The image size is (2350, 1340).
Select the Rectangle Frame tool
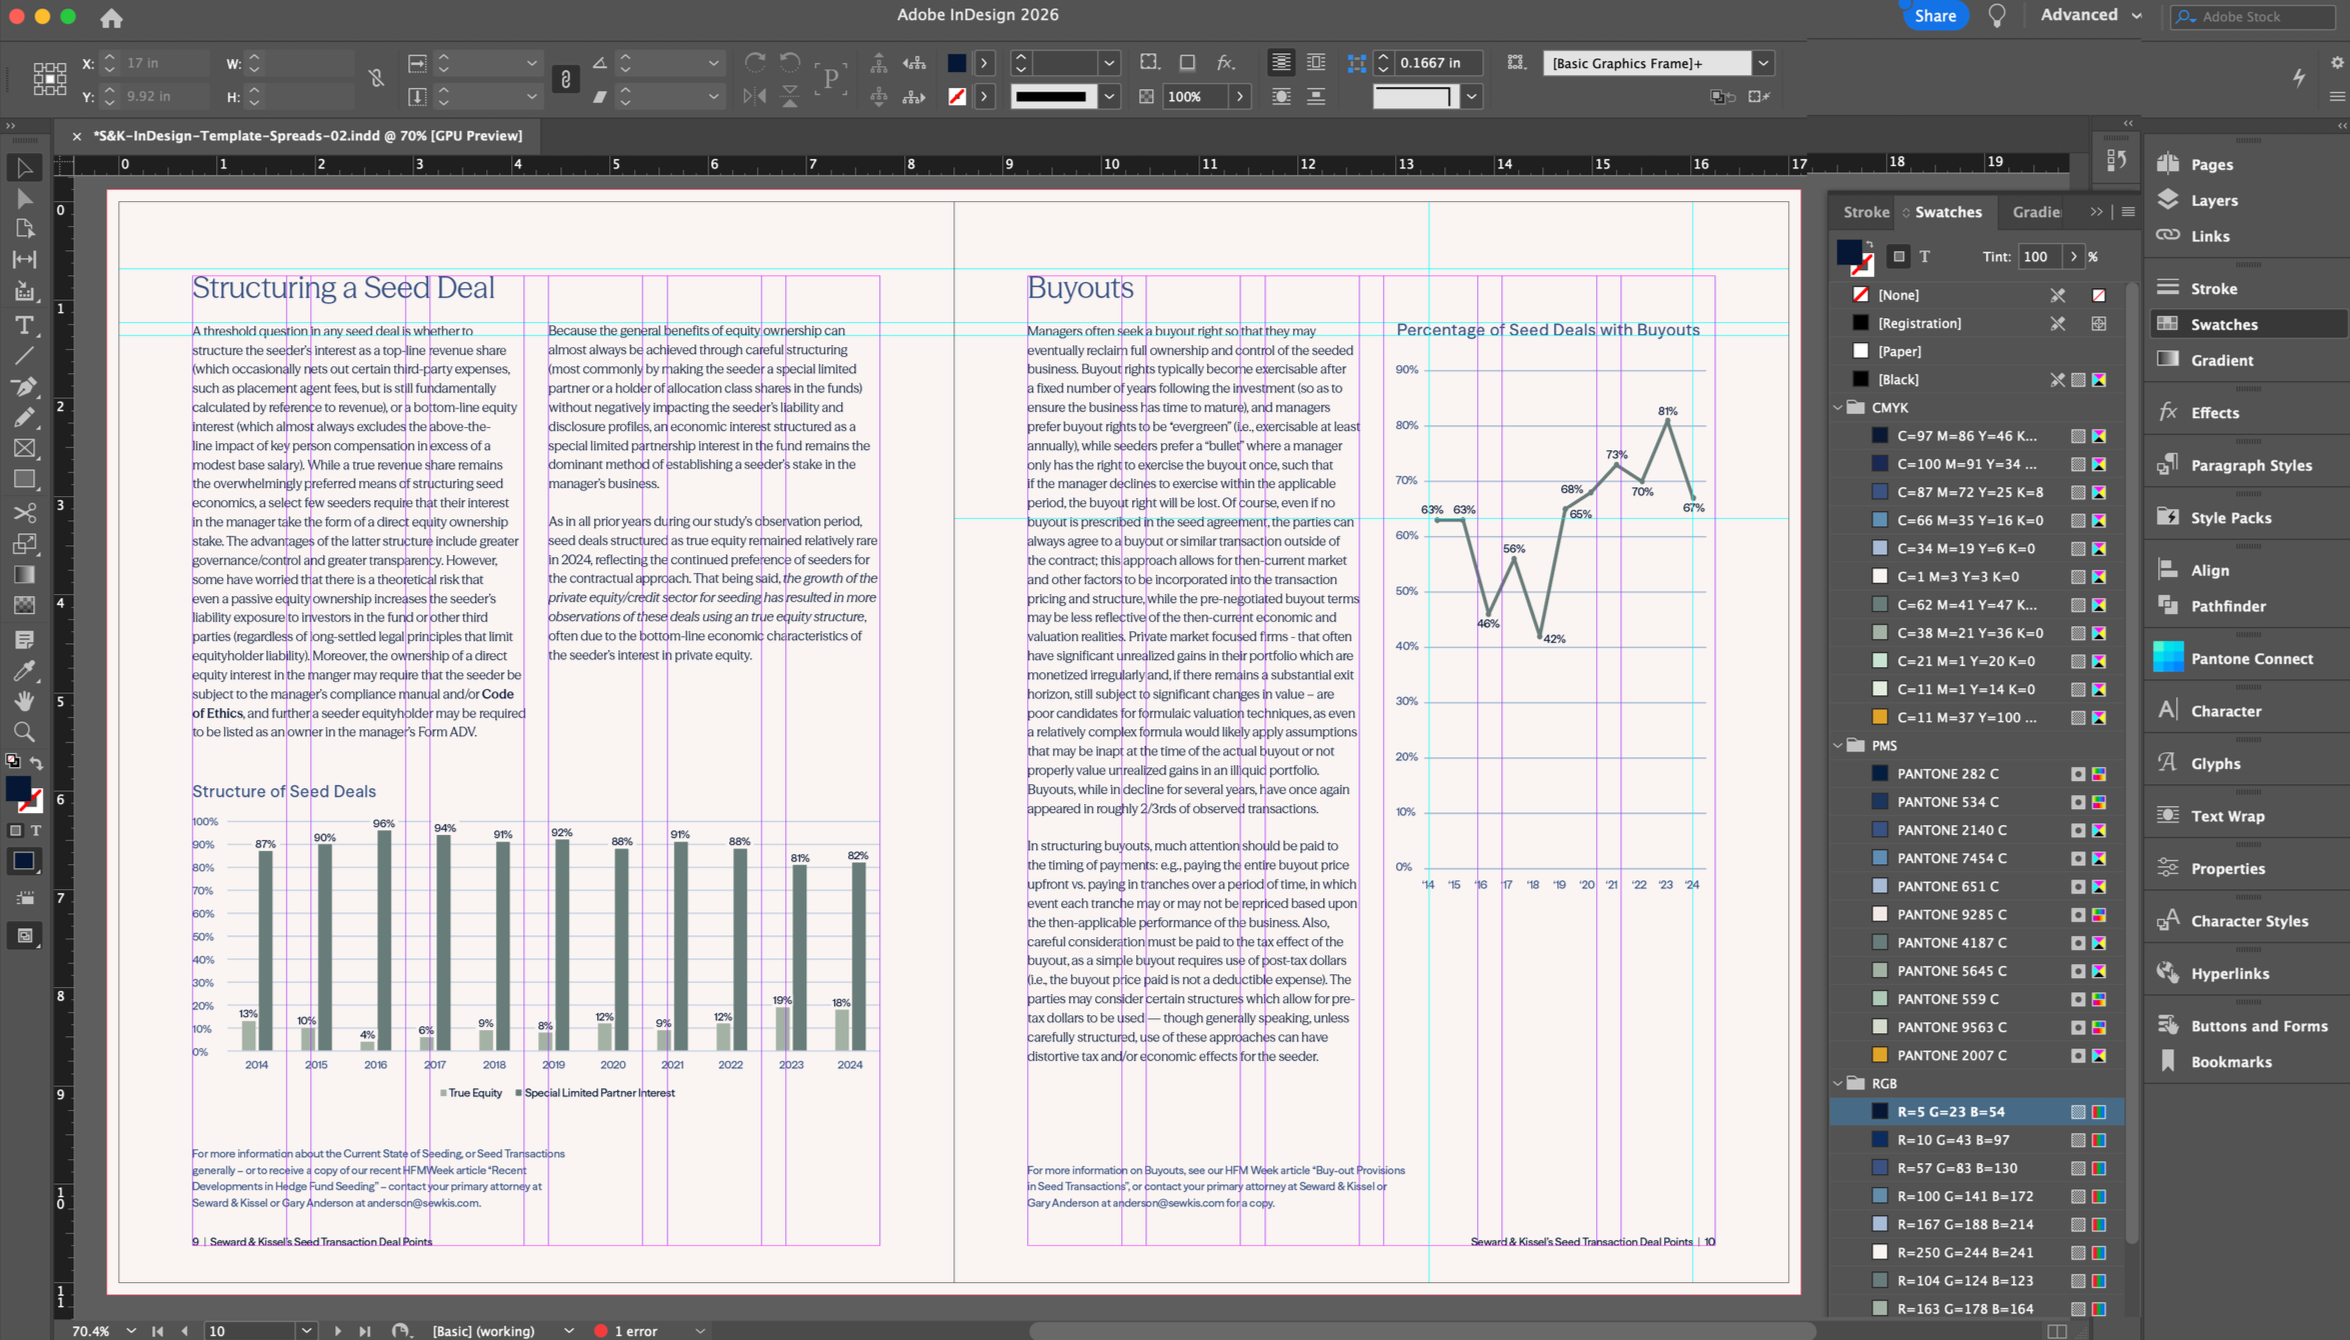24,449
